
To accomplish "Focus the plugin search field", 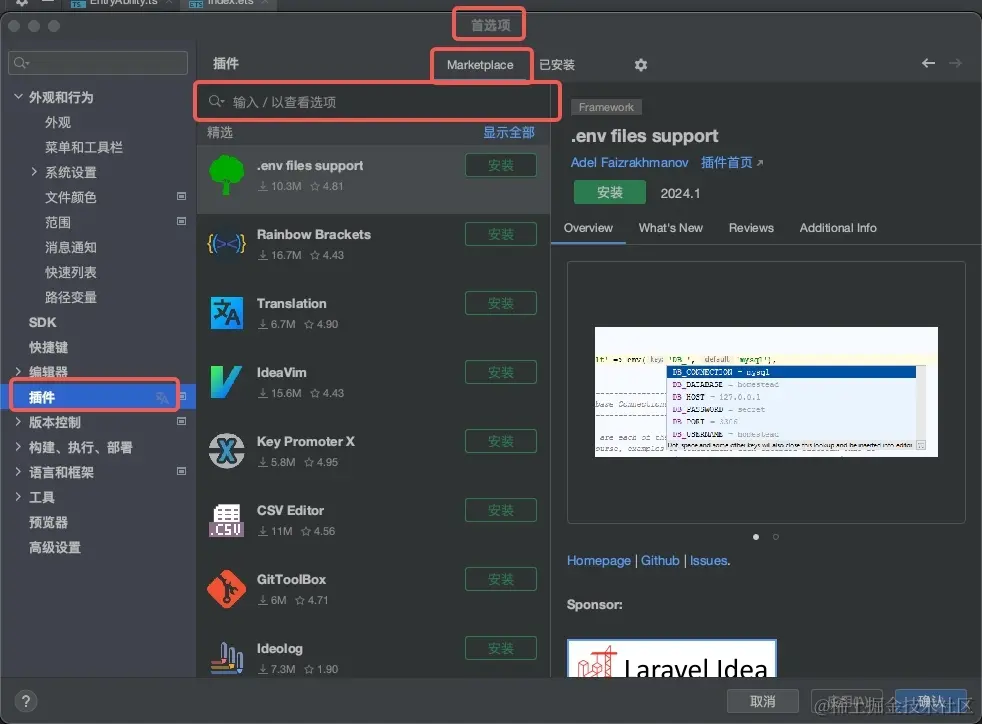I will (378, 101).
